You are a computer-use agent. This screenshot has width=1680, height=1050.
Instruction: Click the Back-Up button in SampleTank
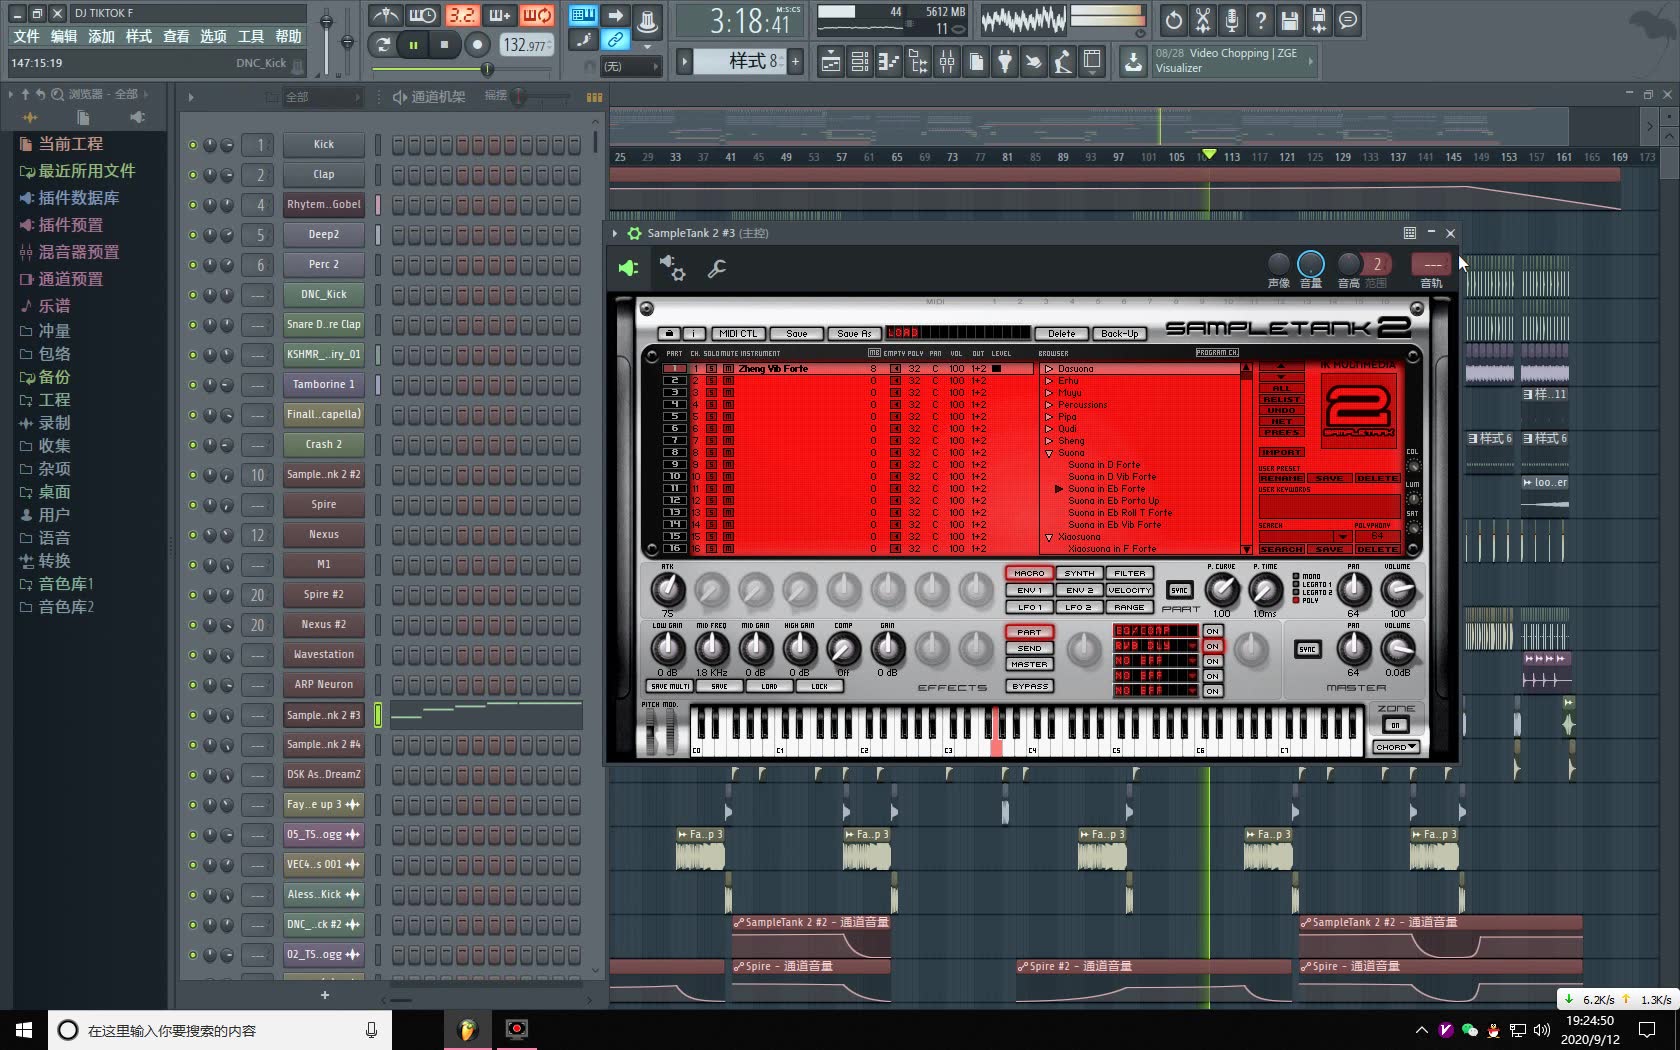coord(1119,334)
